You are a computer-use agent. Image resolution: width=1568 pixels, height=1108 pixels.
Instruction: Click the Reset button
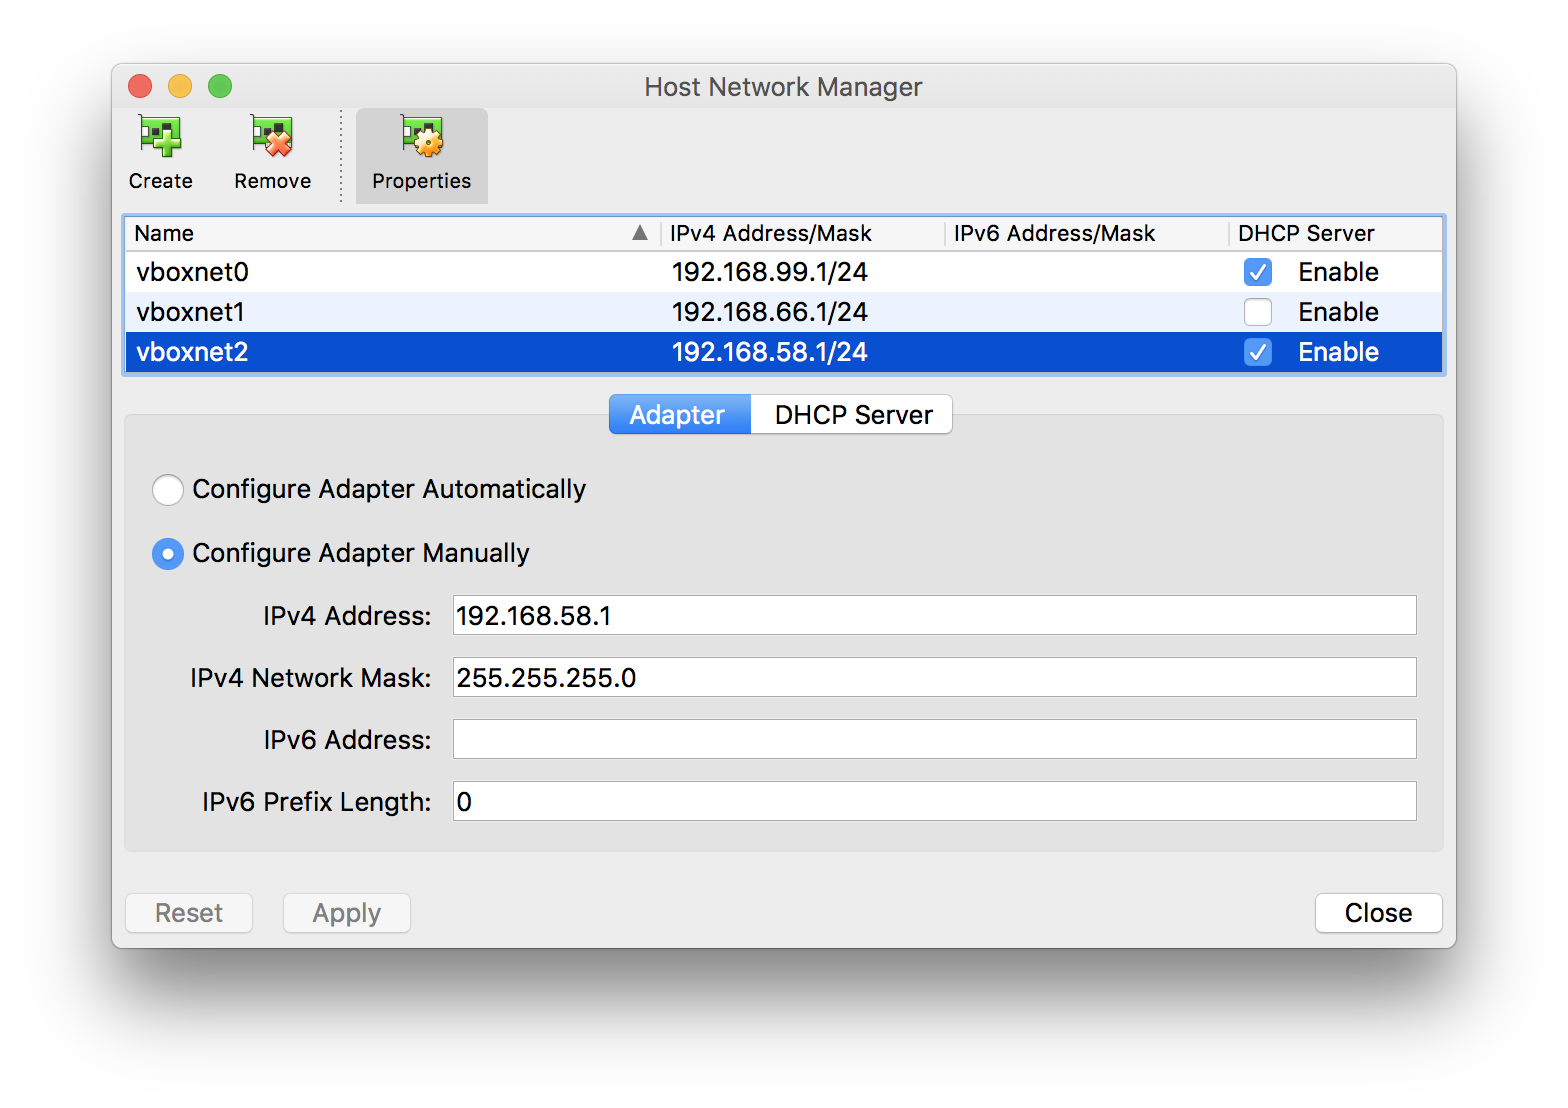[189, 913]
